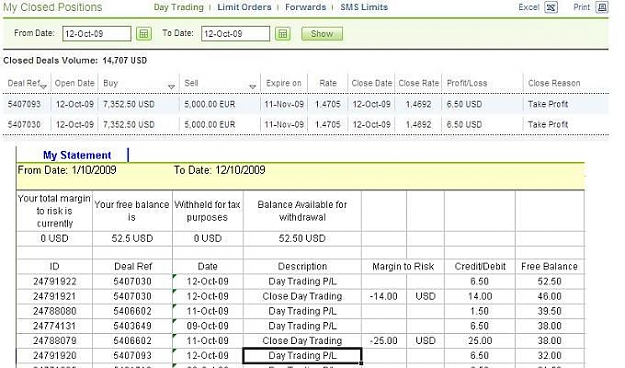The height and width of the screenshot is (368, 625).
Task: Click the Profit/Loss column header
Action: click(467, 83)
